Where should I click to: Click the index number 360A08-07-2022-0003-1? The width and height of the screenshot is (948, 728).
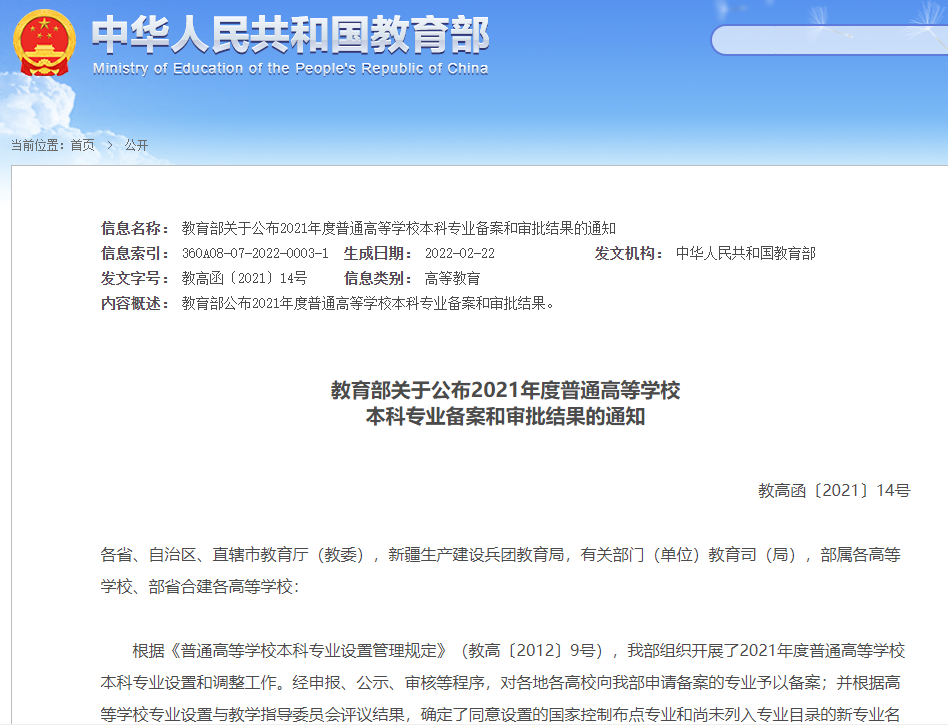coord(254,253)
